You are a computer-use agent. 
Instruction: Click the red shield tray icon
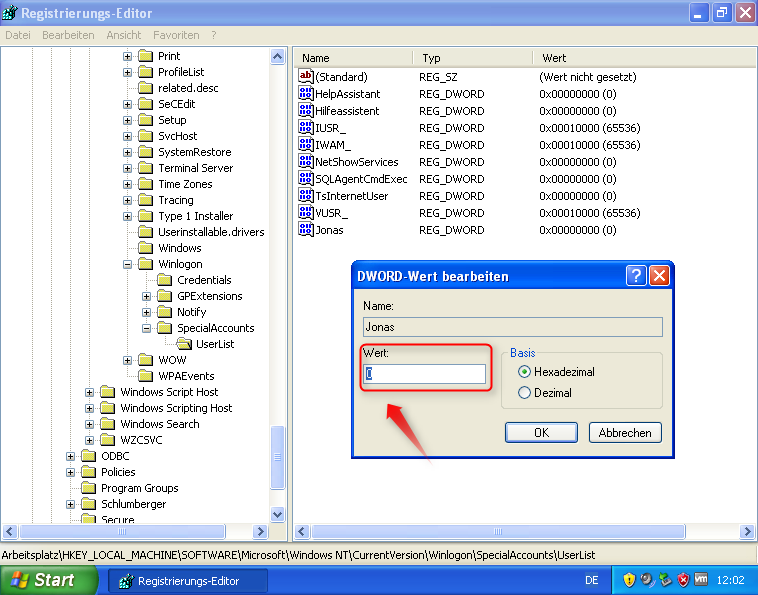[683, 580]
